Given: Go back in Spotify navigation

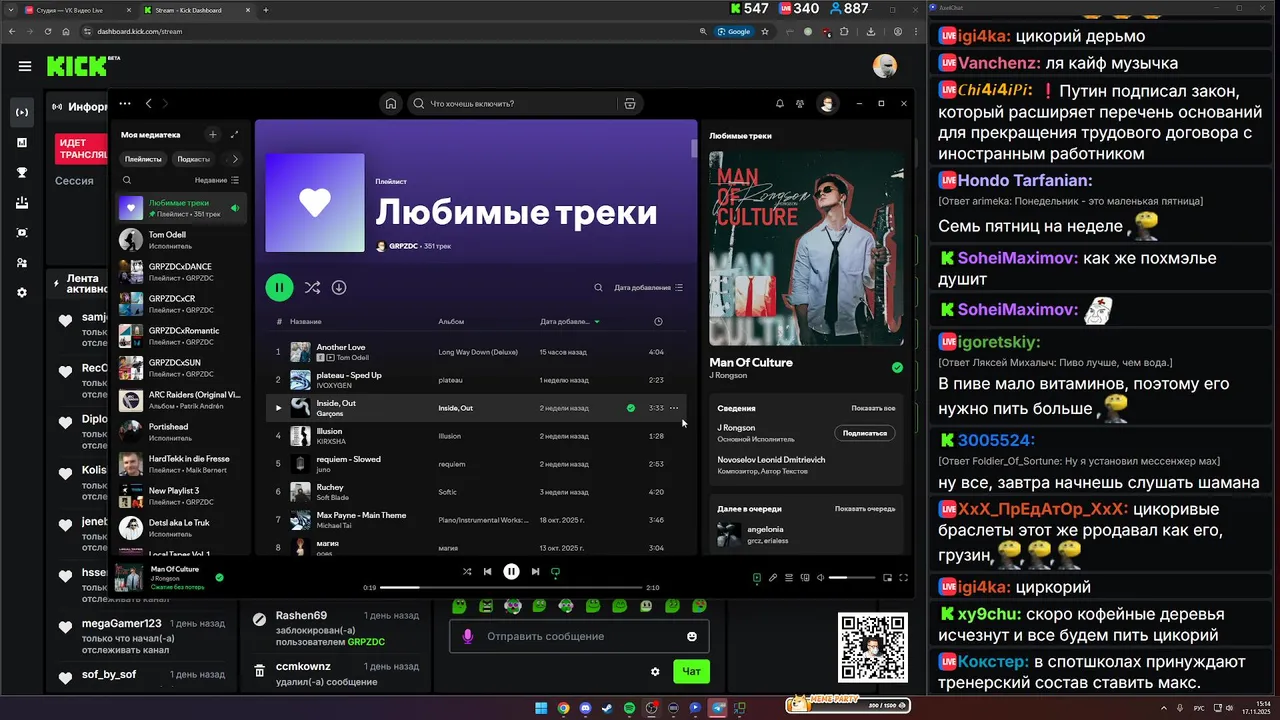Looking at the screenshot, I should [x=148, y=103].
